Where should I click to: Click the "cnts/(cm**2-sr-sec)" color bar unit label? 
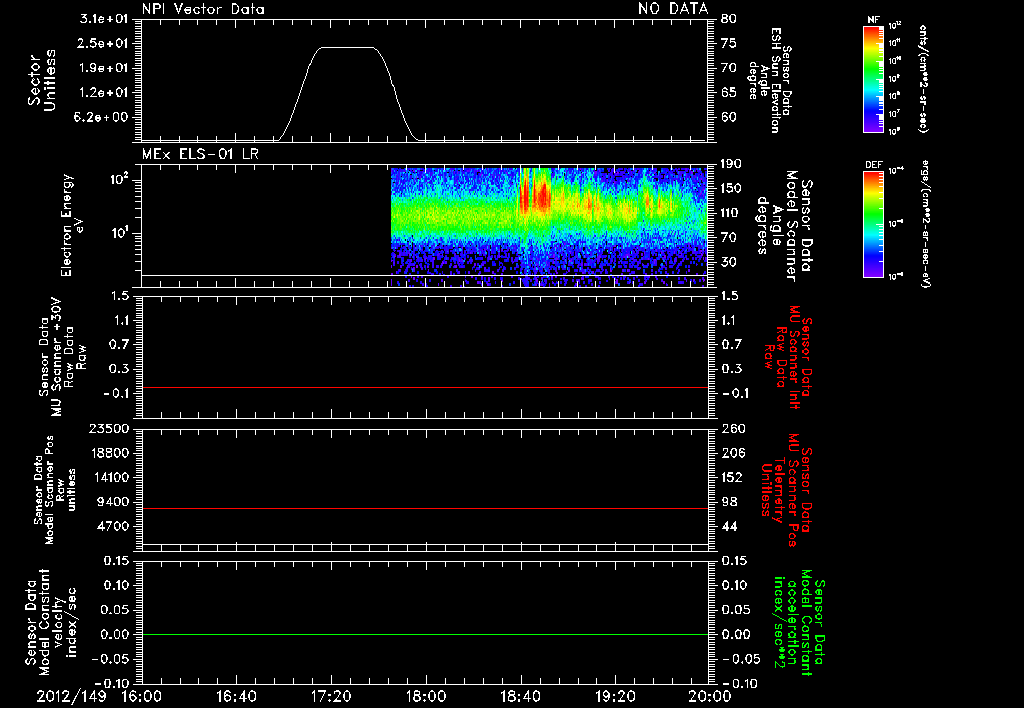[x=923, y=79]
